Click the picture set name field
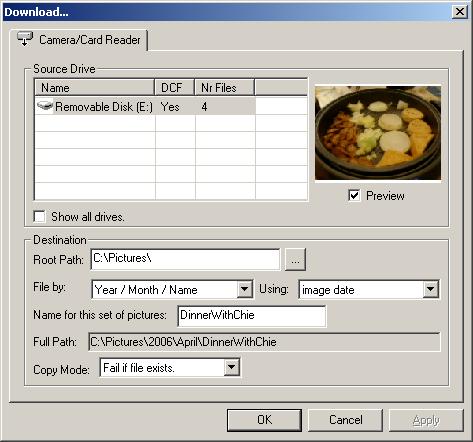The height and width of the screenshot is (442, 473). click(252, 316)
